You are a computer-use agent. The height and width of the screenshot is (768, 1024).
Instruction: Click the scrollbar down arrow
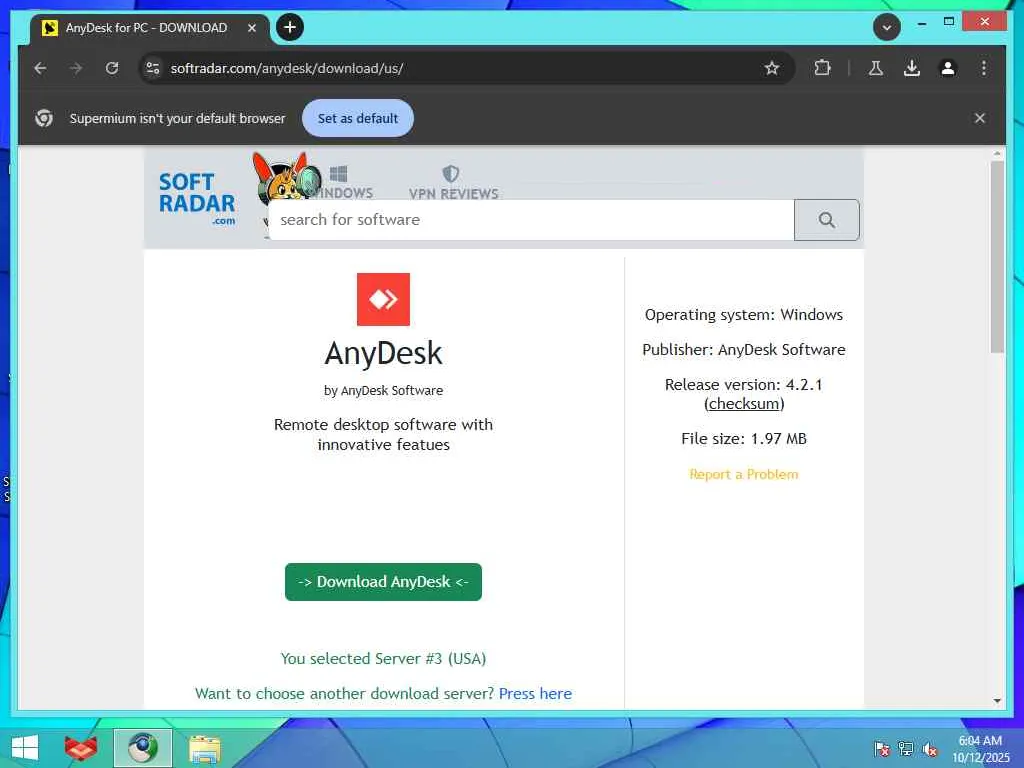(997, 701)
